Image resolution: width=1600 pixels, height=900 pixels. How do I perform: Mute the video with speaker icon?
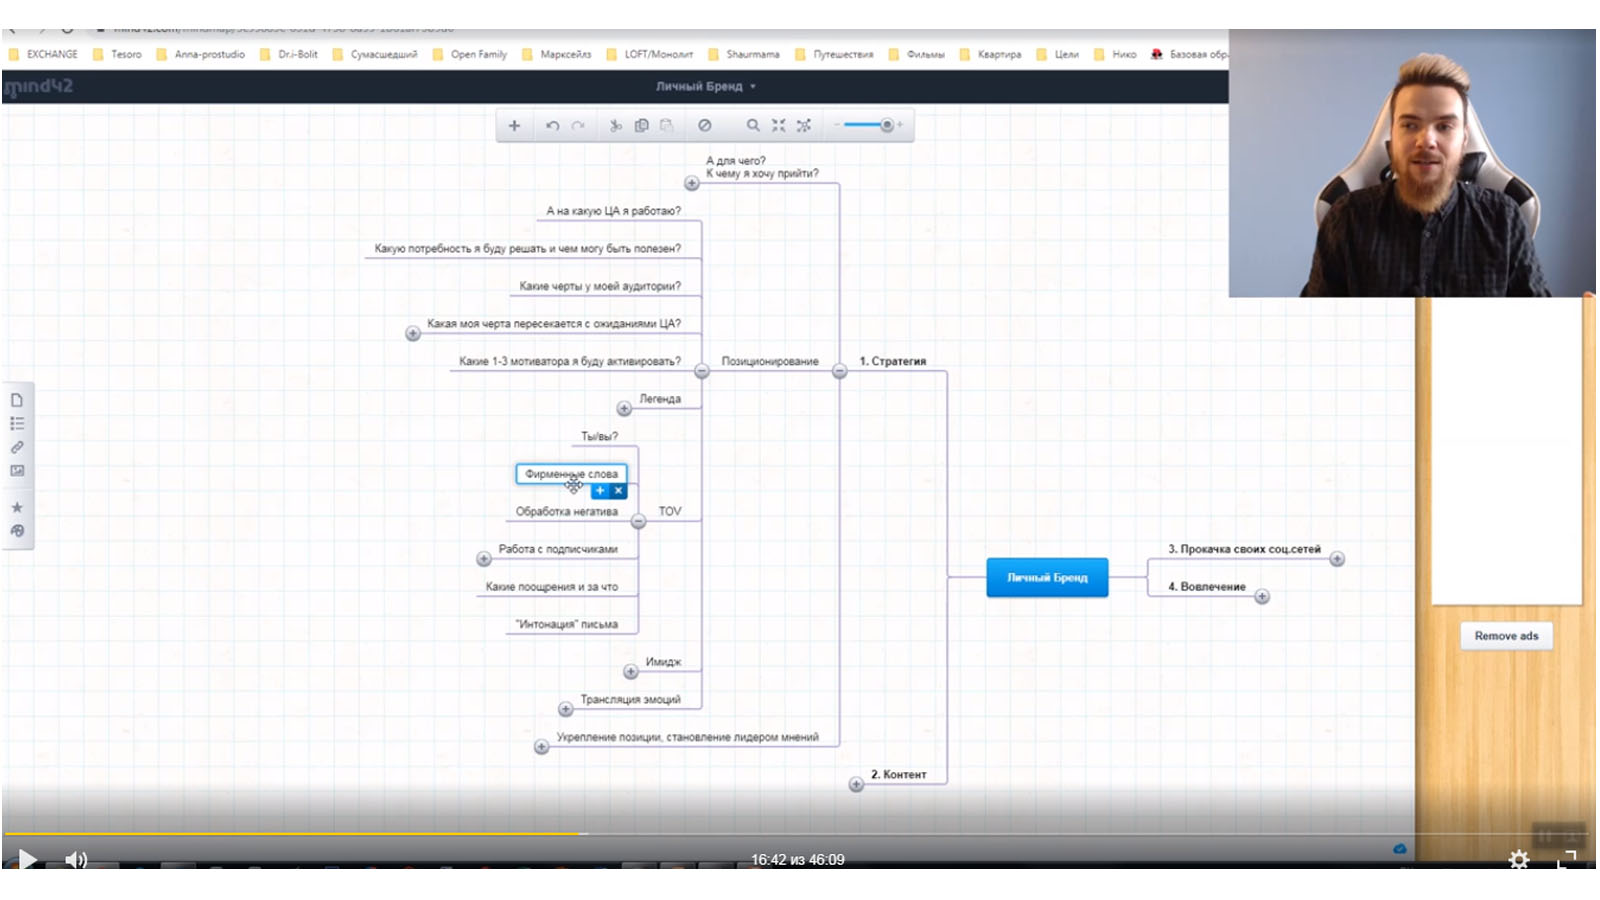point(76,859)
